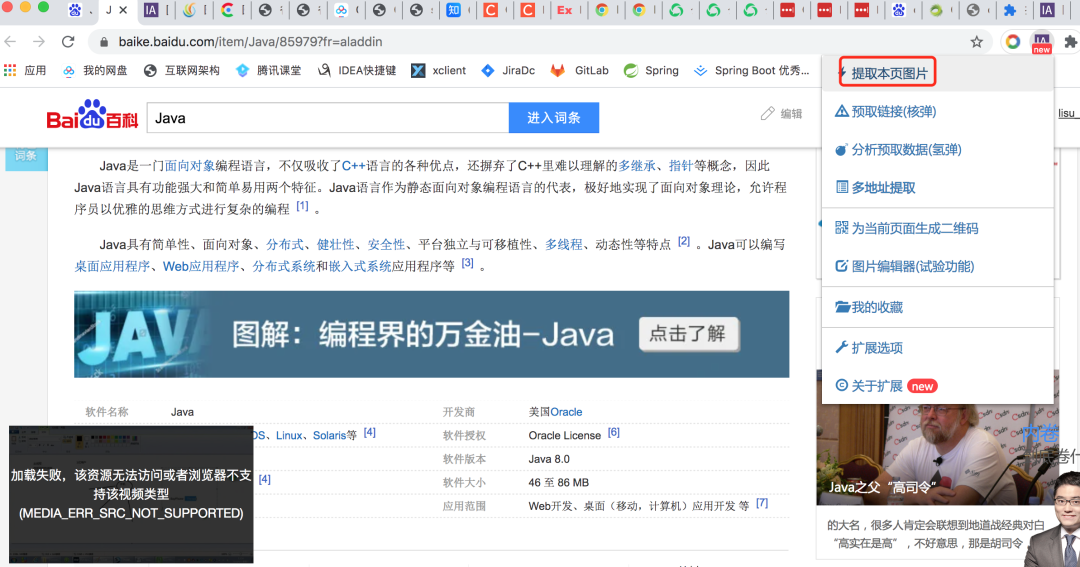Click the 词条 side tab

[x=26, y=156]
